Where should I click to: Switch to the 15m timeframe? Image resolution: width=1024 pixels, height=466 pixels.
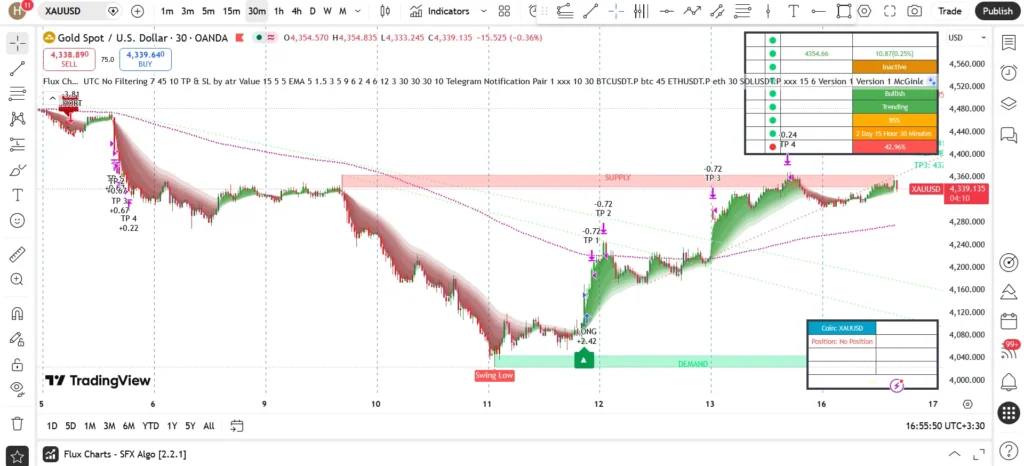coord(231,11)
